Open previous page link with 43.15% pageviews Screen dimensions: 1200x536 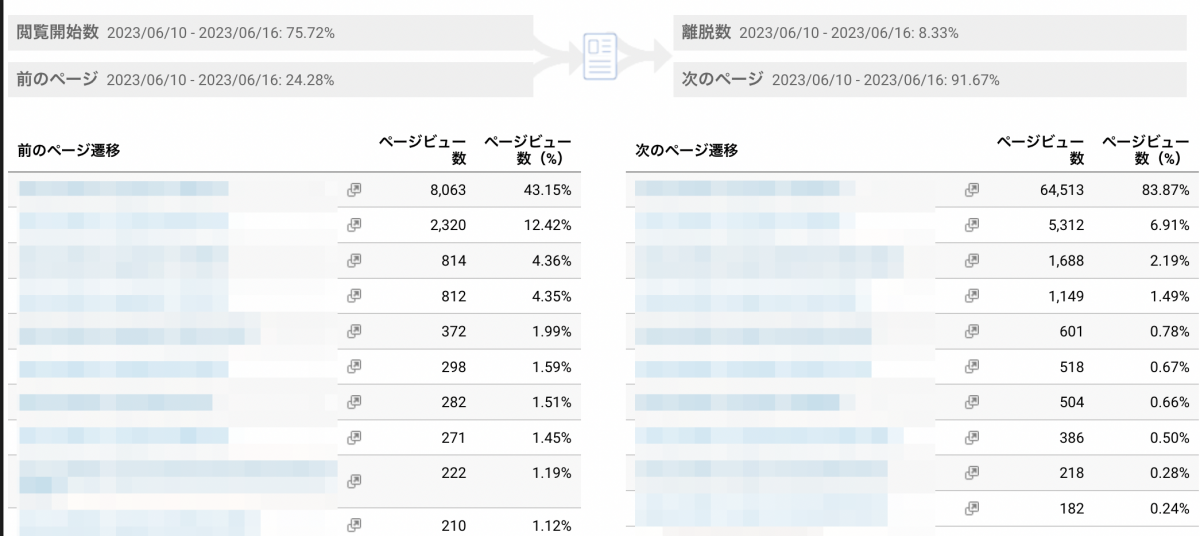[124, 189]
